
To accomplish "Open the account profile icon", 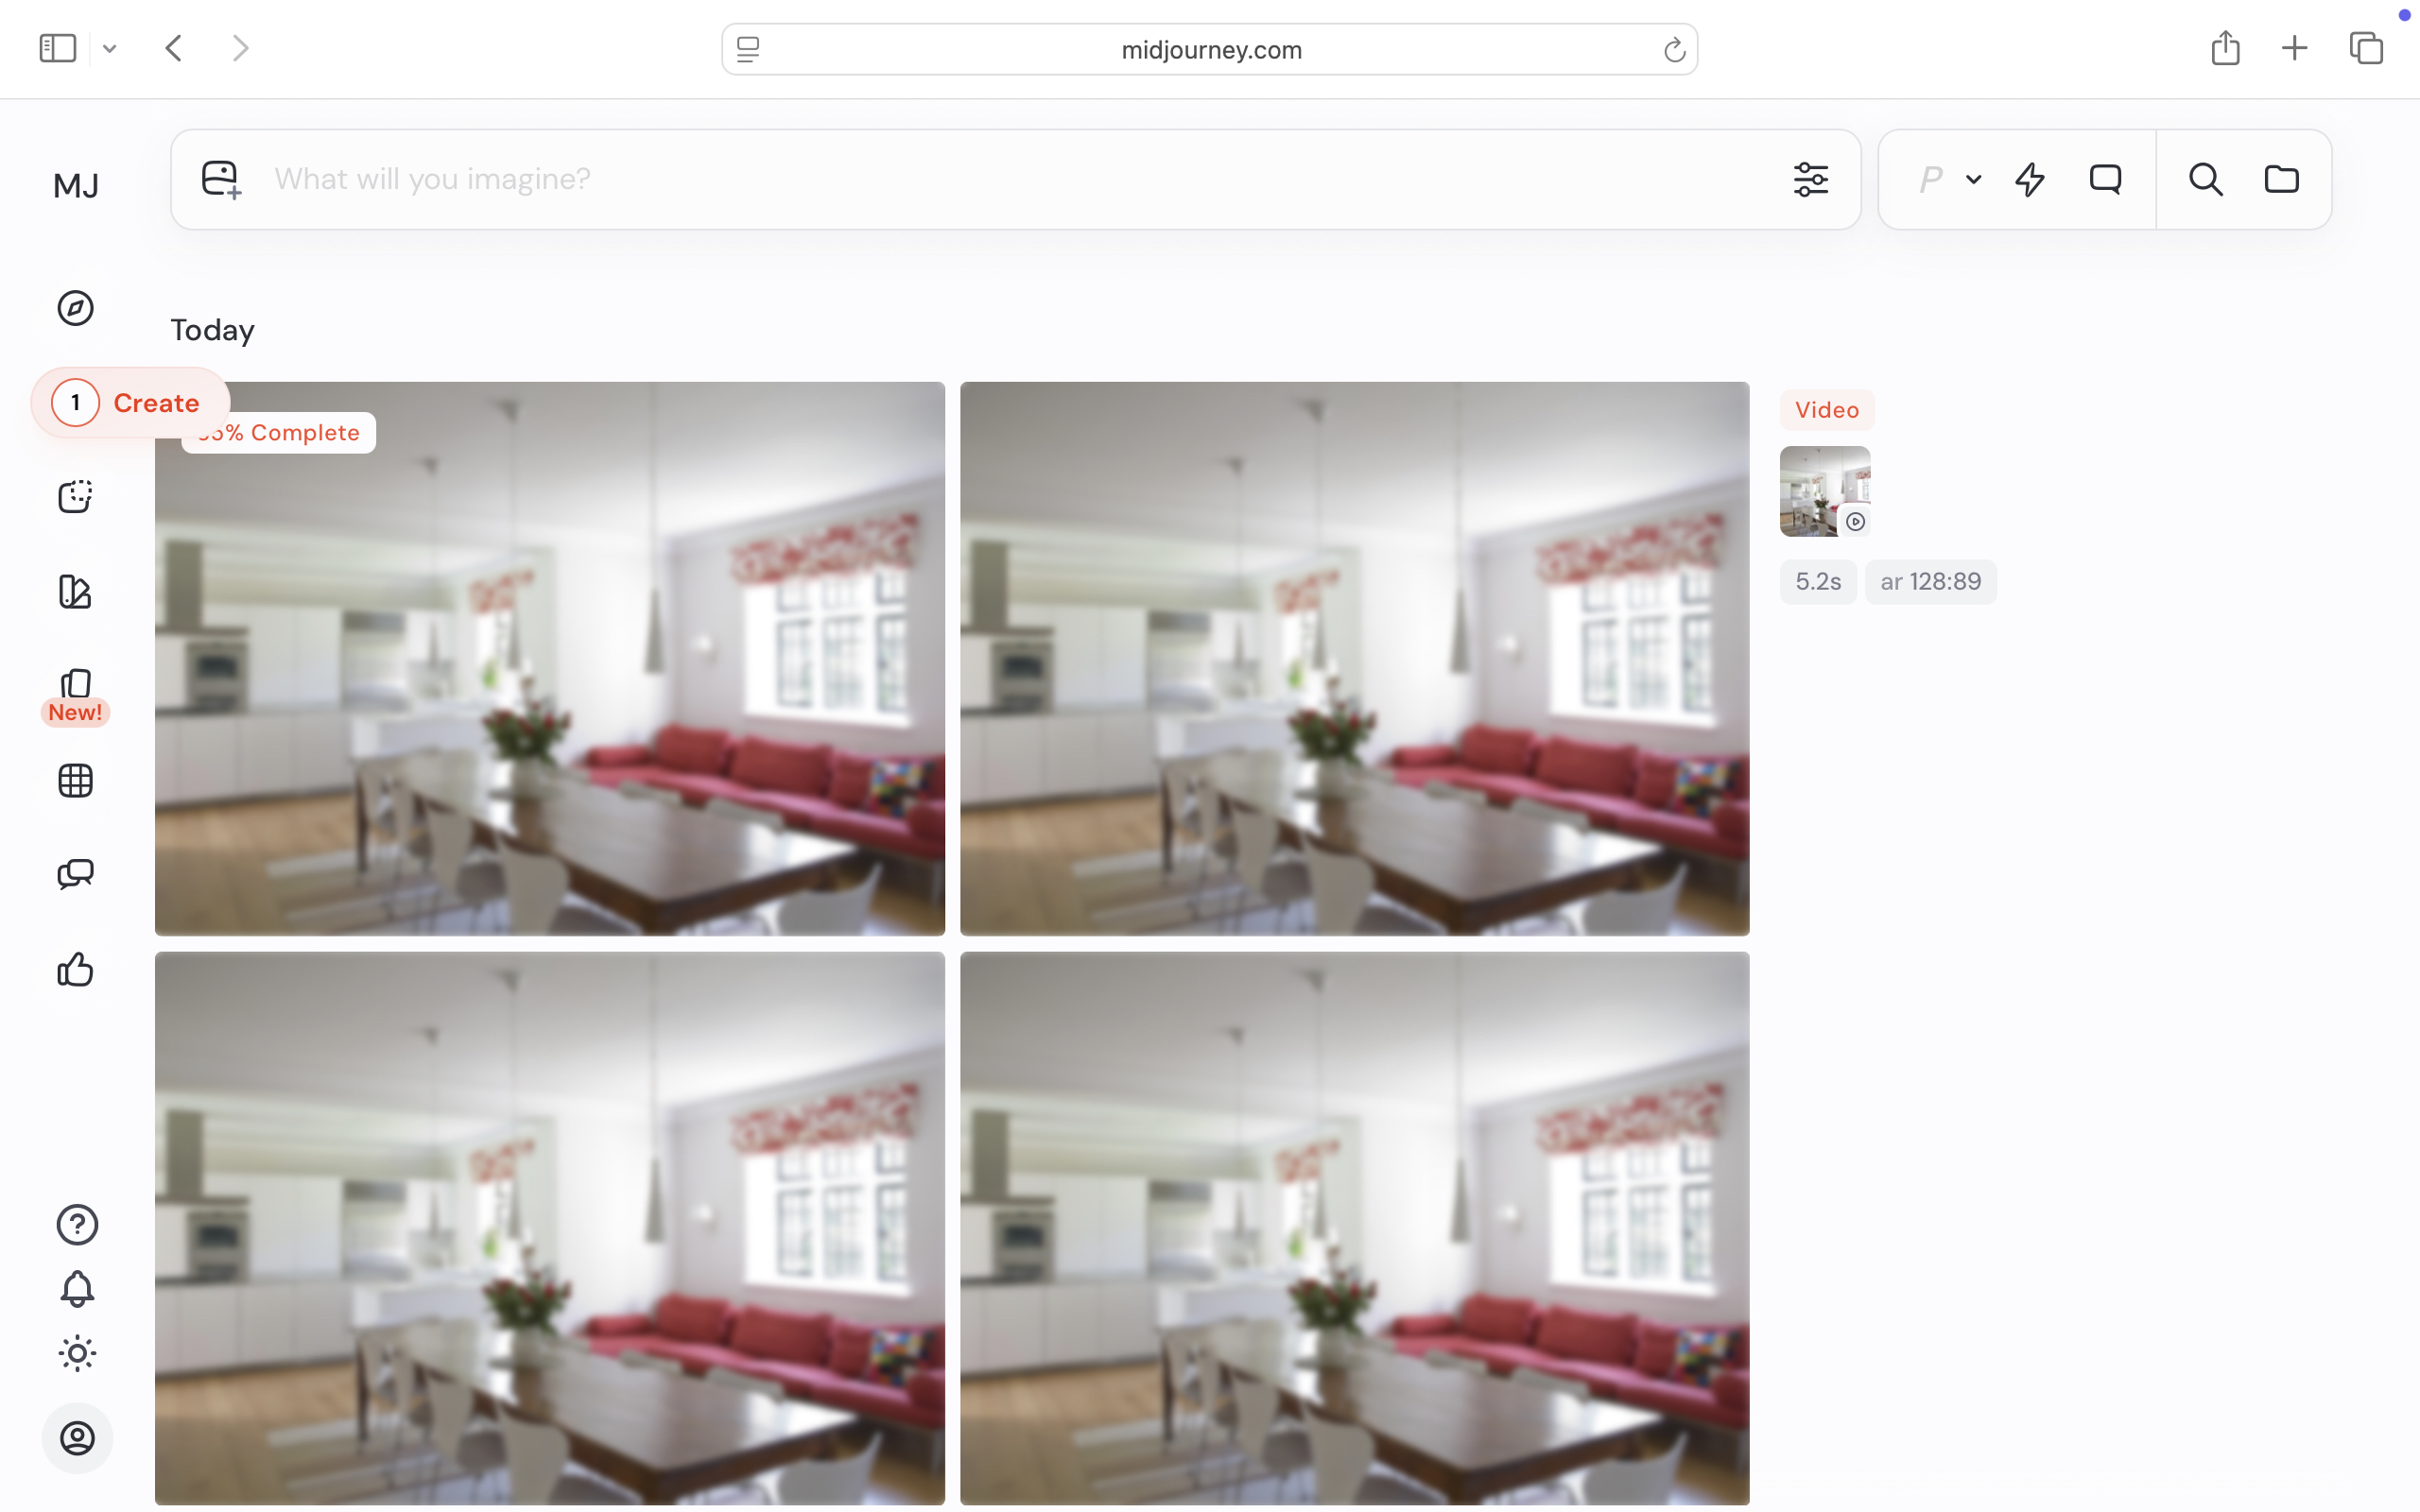I will pos(77,1438).
